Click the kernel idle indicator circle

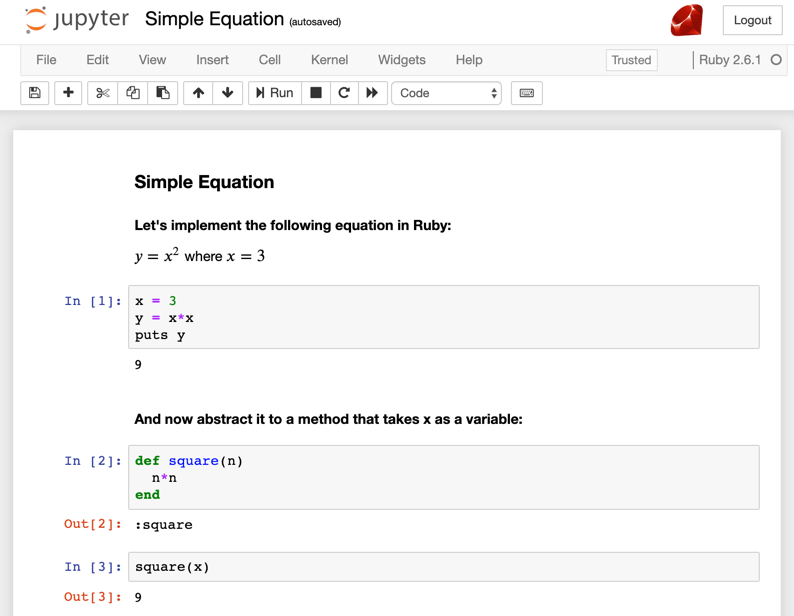776,60
